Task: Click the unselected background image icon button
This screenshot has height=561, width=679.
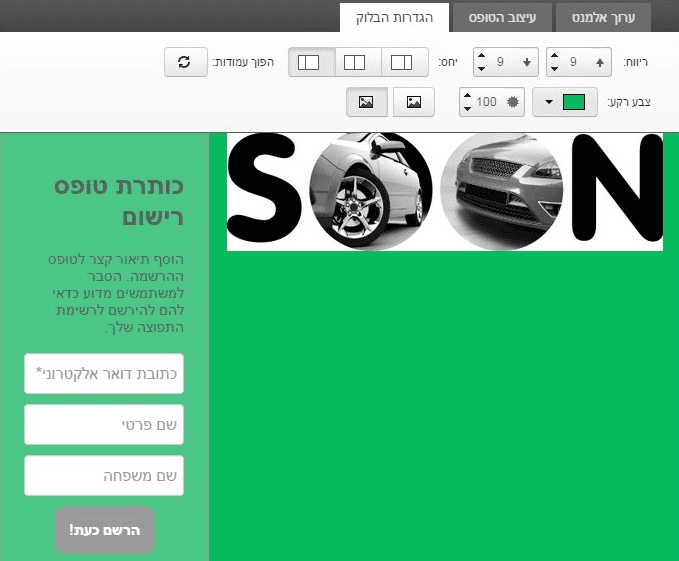Action: pos(414,102)
